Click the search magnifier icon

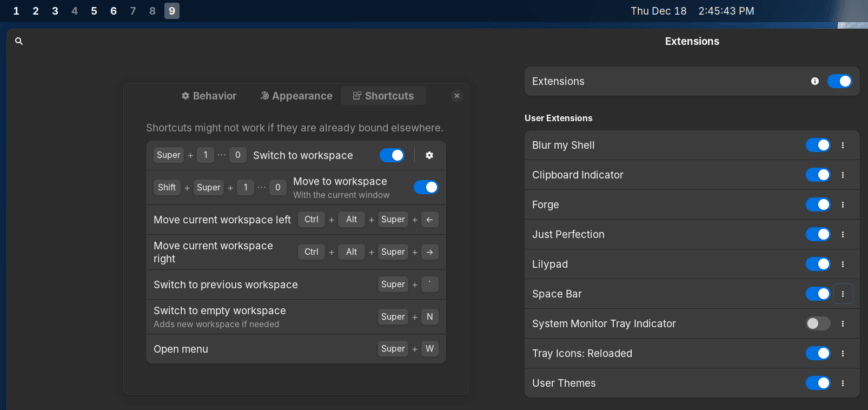[x=19, y=41]
